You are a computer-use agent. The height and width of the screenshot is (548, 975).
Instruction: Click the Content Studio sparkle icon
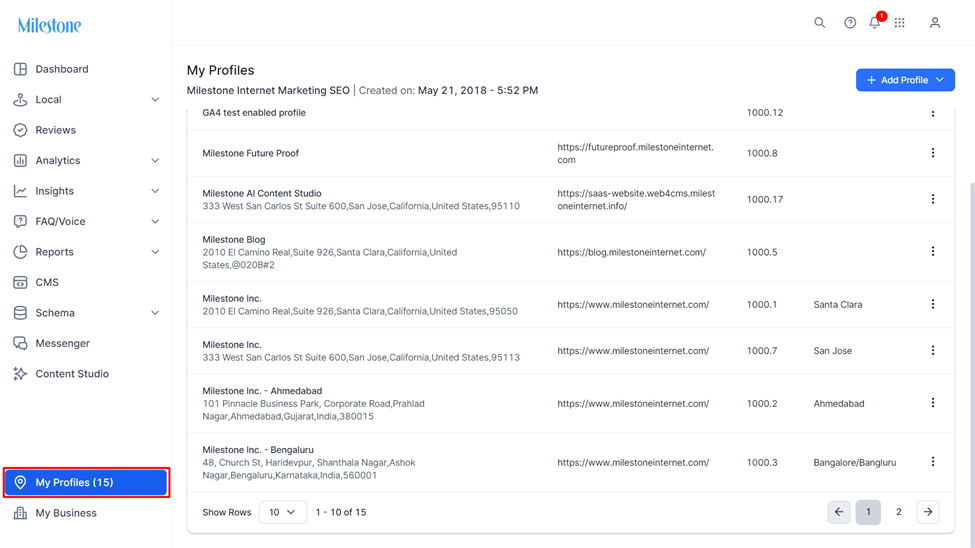[x=20, y=374]
